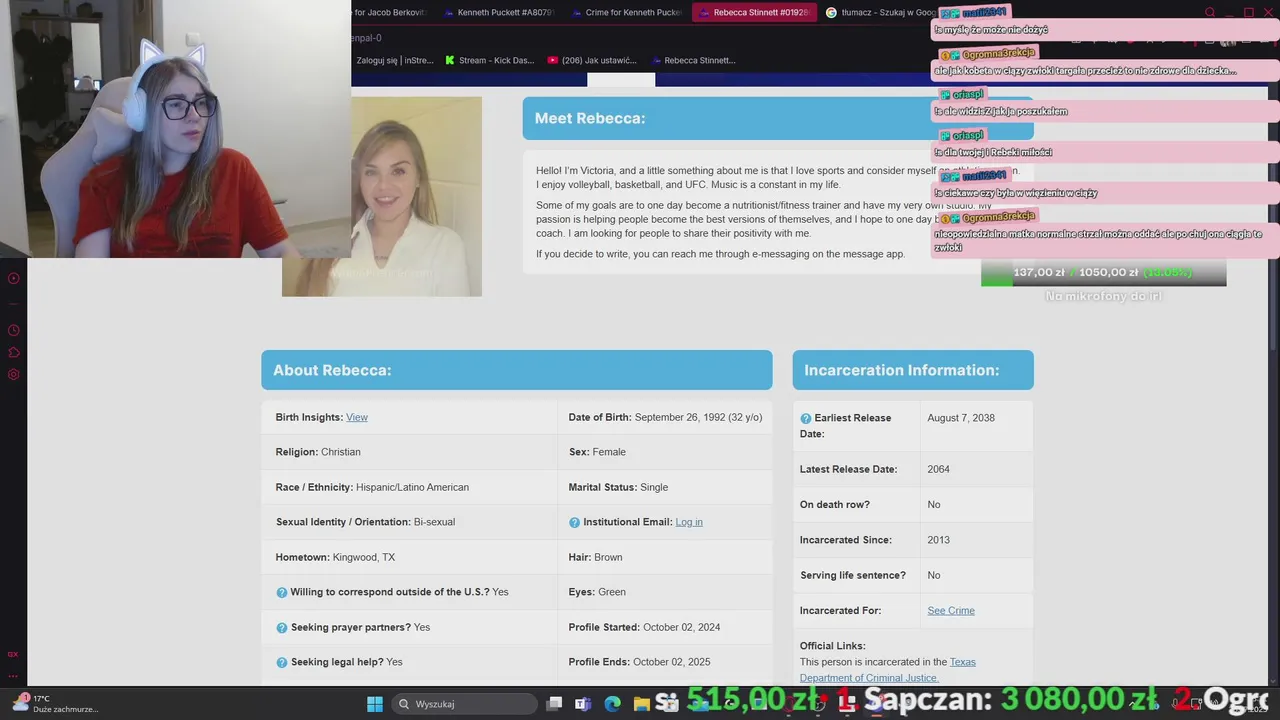Click the Eyes: Green row

(665, 592)
